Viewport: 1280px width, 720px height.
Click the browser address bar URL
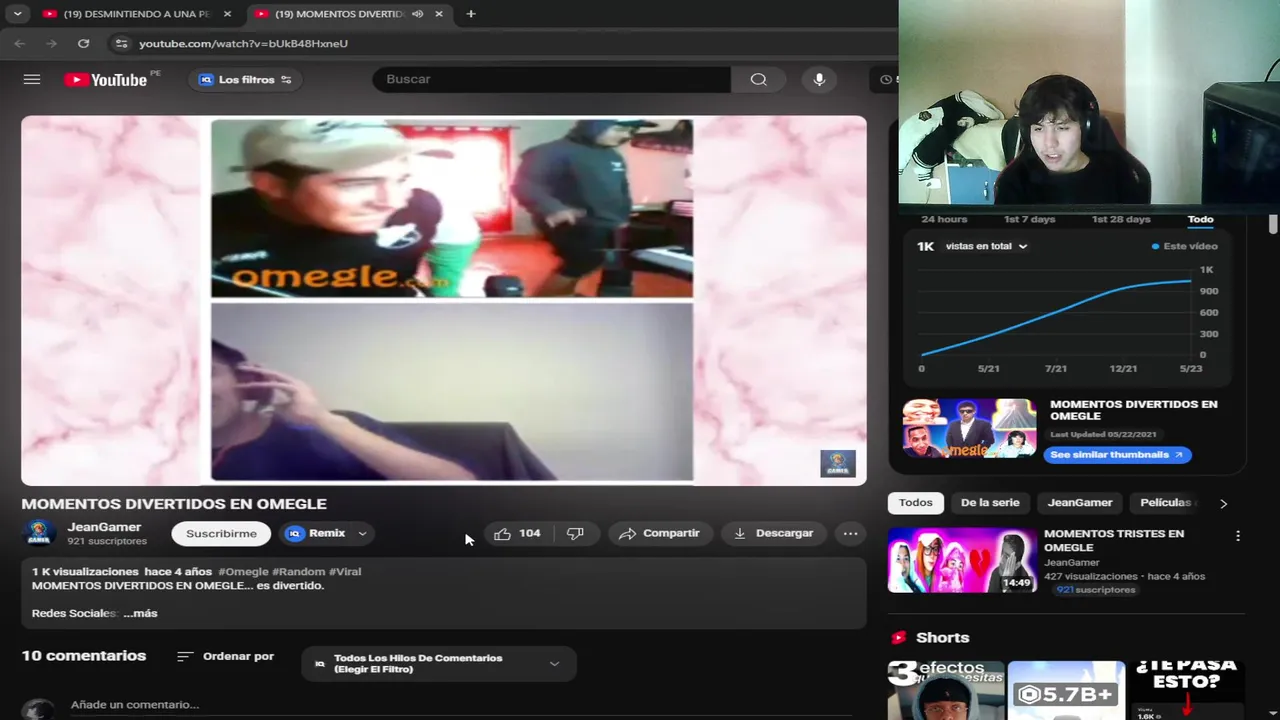[243, 43]
